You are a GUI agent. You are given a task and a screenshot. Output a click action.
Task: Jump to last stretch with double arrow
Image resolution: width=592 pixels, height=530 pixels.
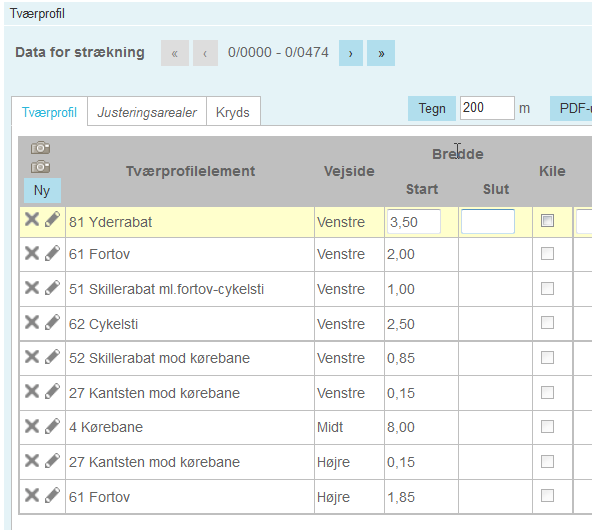381,53
